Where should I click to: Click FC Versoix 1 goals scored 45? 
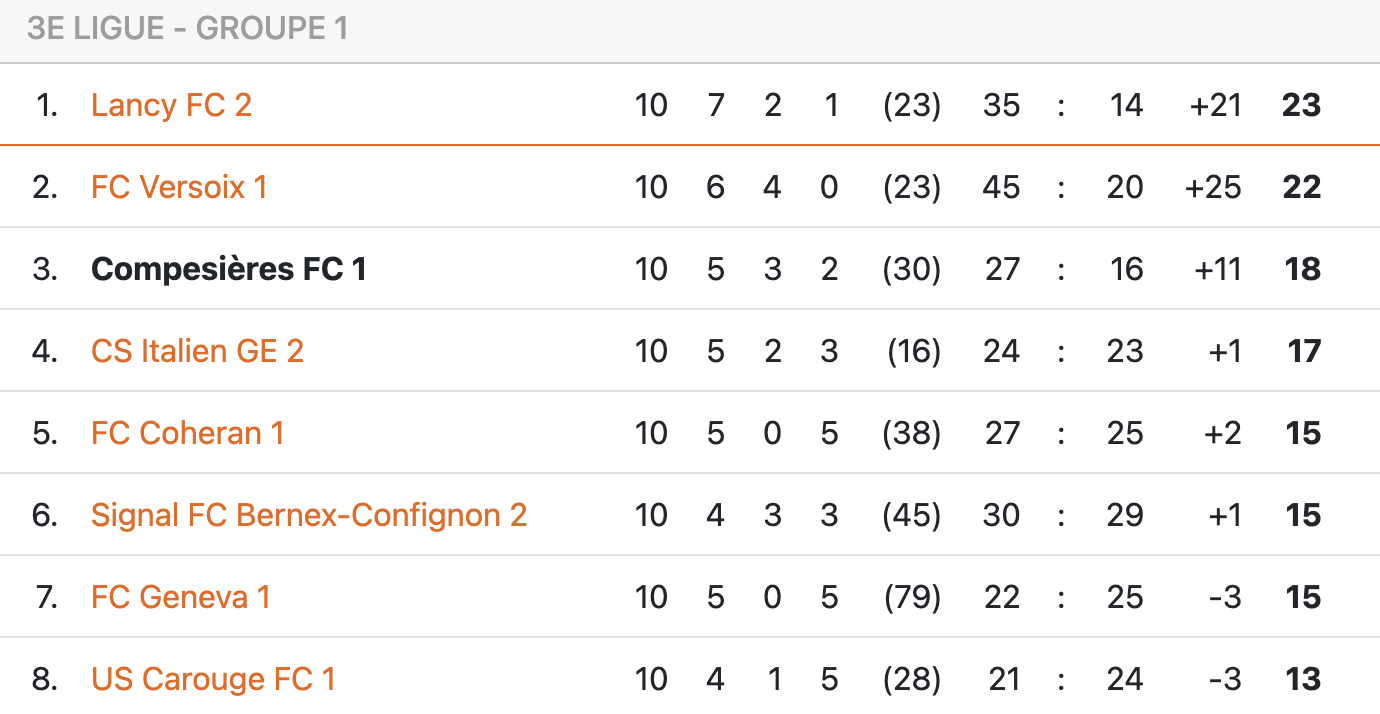pos(1001,187)
